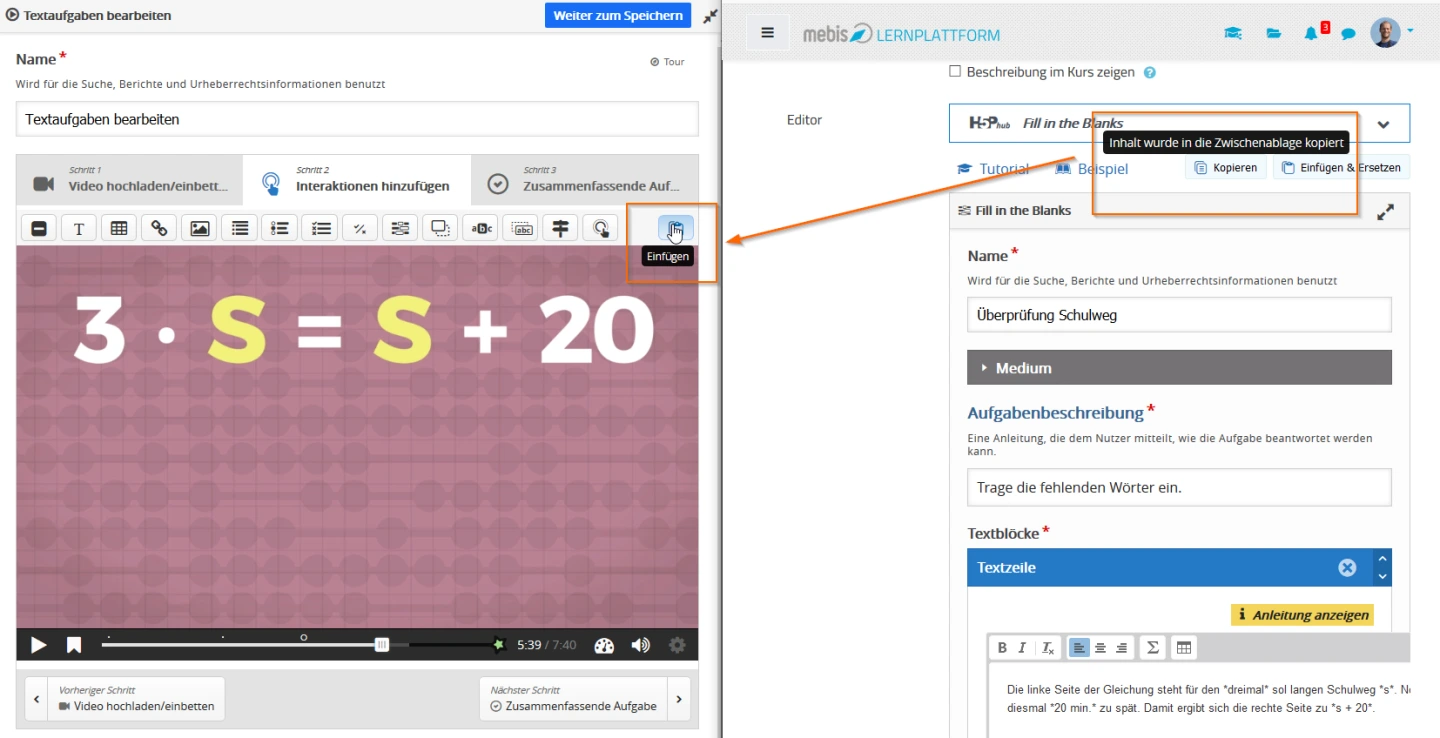Remove formatting in Textzeile editor
The image size is (1440, 738).
(x=1047, y=648)
